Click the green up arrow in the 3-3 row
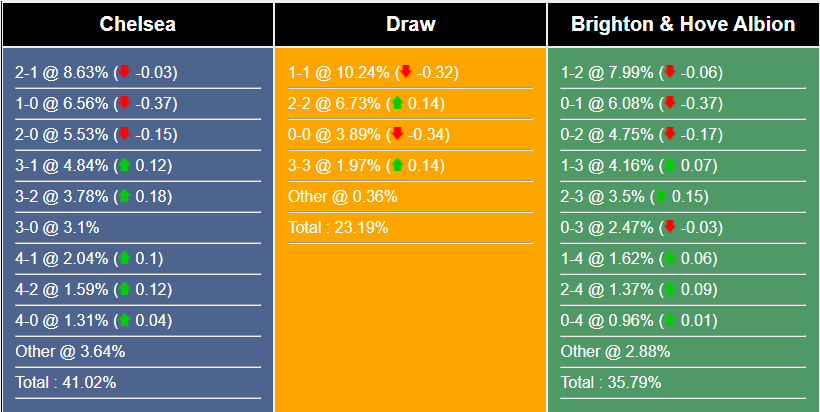Image resolution: width=820 pixels, height=412 pixels. click(397, 165)
